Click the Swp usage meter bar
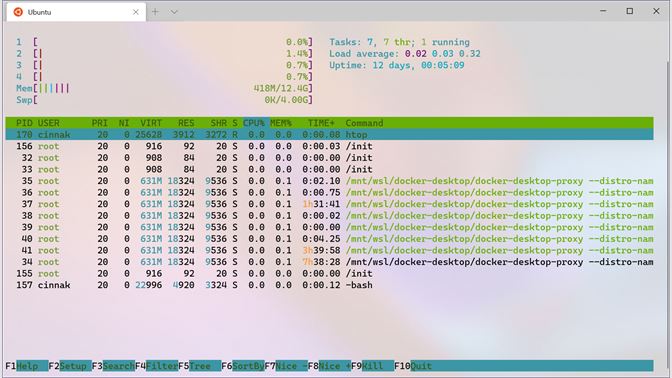Screen dimensions: 672x378 coord(165,100)
